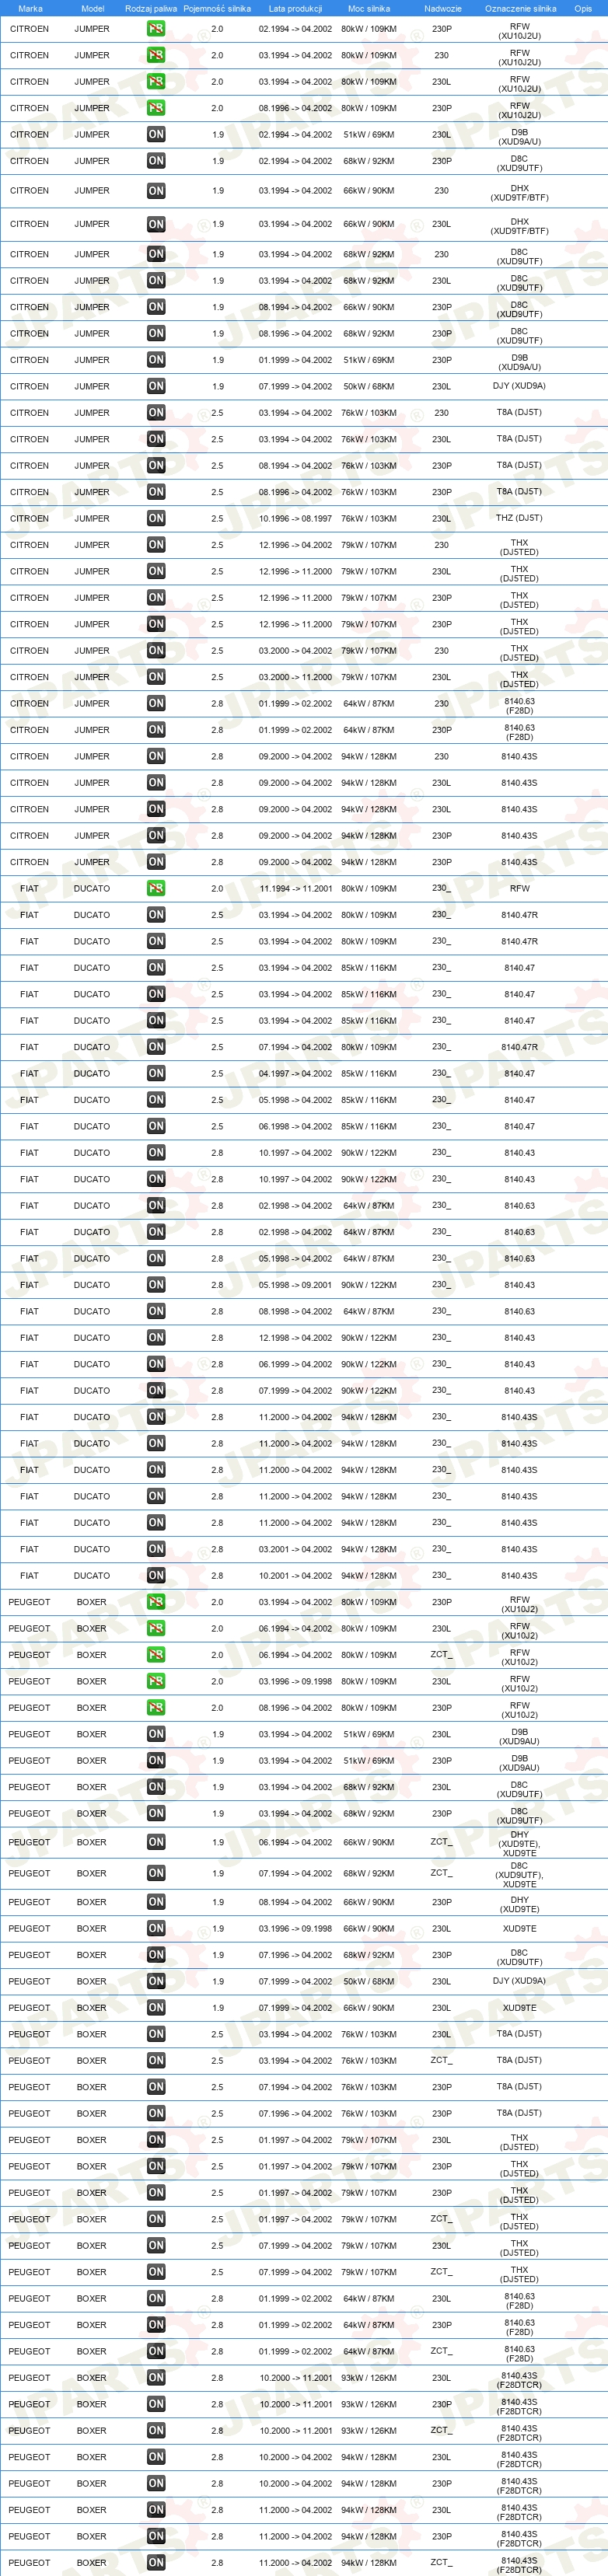
Task: Click Citroen date cell '01.1999 -> 04.2002'
Action: tap(295, 360)
